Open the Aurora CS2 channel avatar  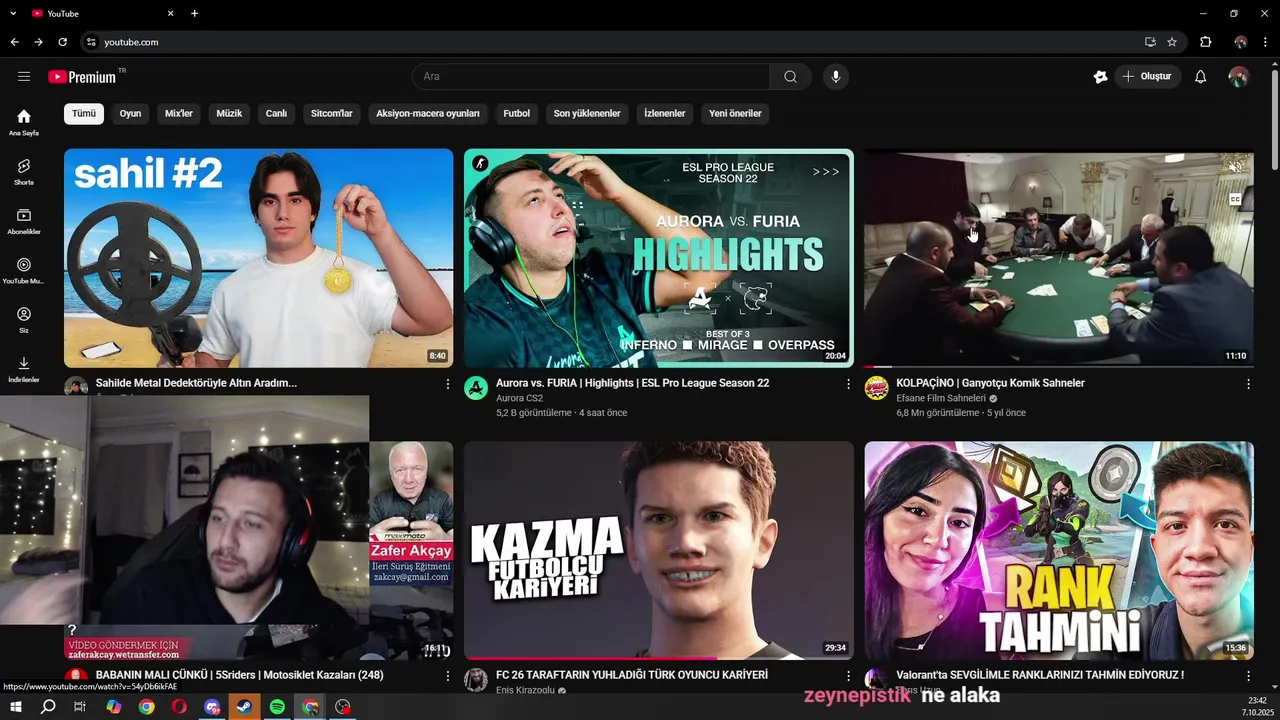pyautogui.click(x=476, y=388)
